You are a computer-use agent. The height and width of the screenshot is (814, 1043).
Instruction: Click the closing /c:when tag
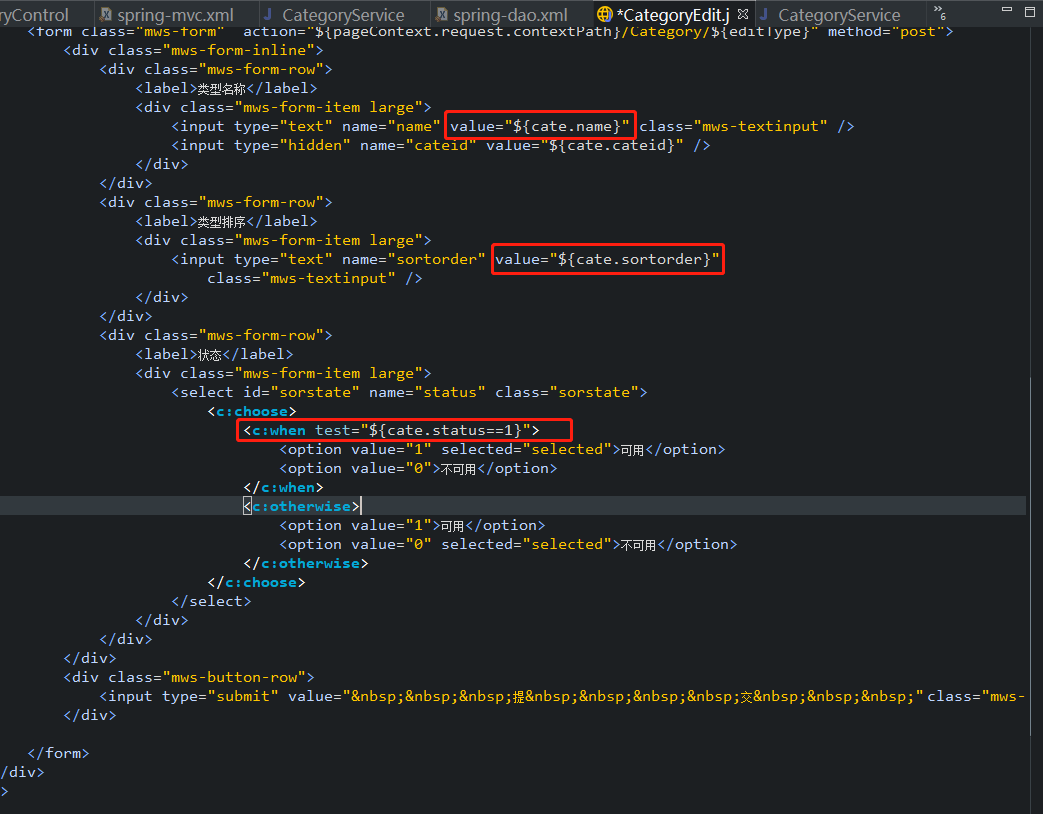pos(283,487)
